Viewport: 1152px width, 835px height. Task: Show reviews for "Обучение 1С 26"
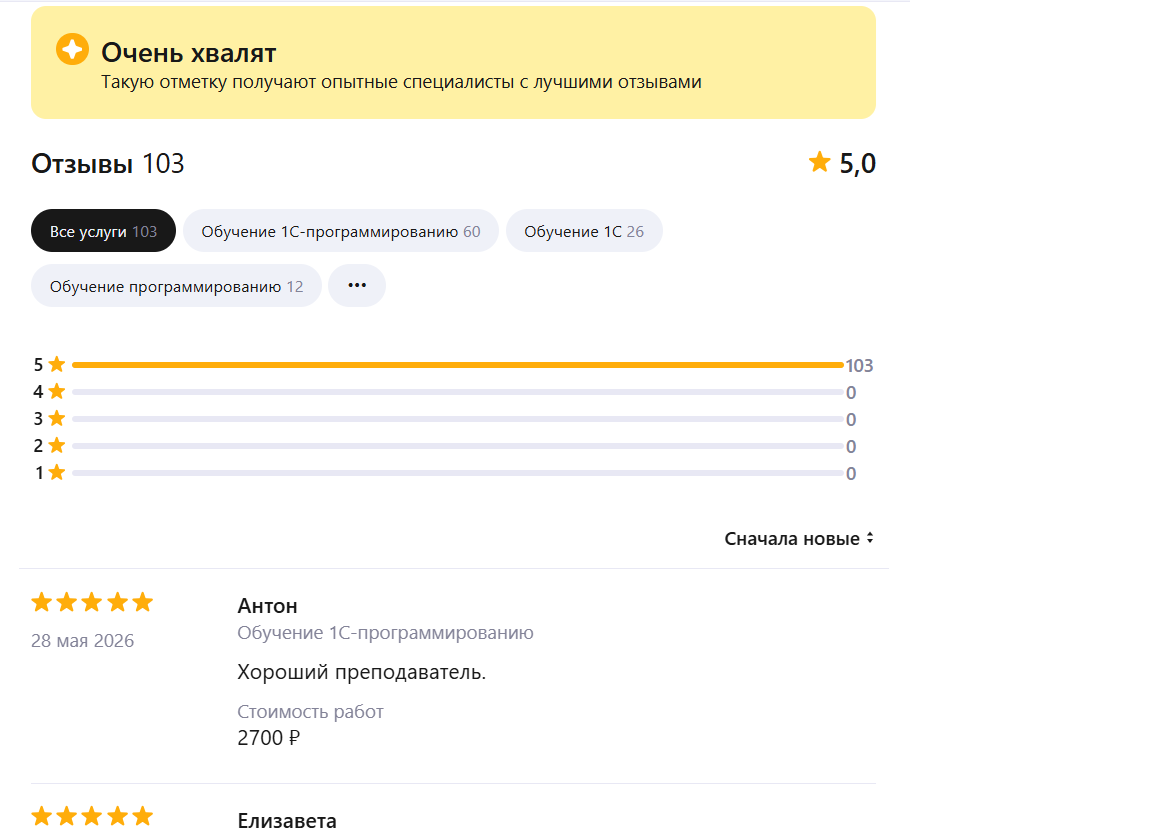584,231
